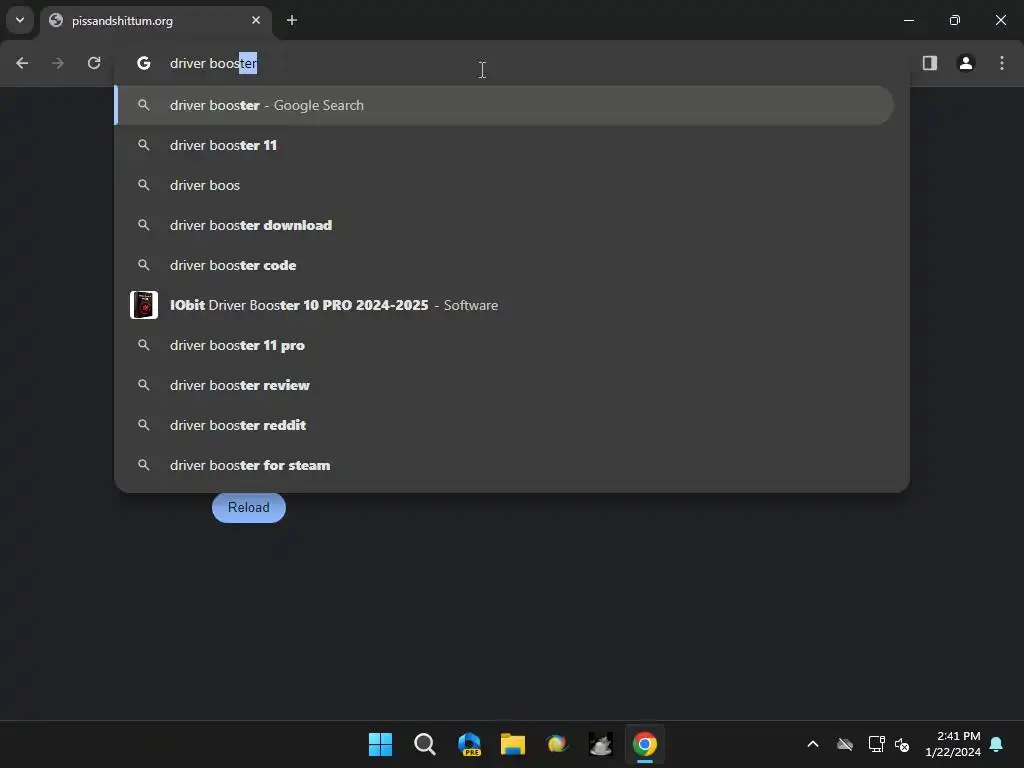Select the 'driver booster 11' suggestion

coord(504,145)
